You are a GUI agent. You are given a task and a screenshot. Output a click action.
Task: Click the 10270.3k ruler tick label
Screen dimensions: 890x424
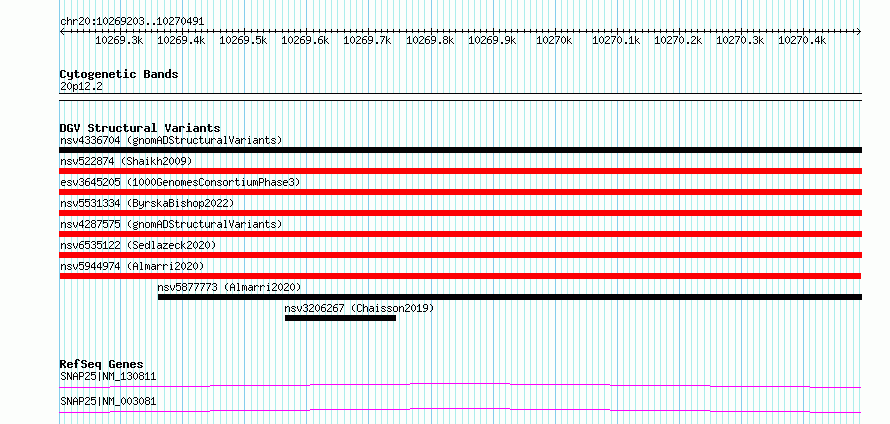pyautogui.click(x=740, y=40)
